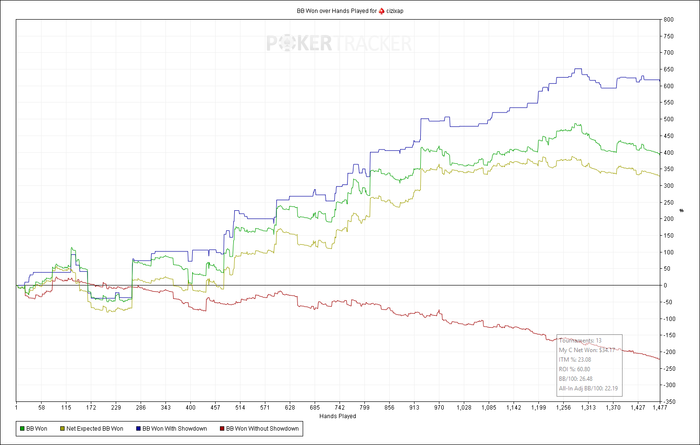The height and width of the screenshot is (445, 700).
Task: Click y-axis tick label 650
Action: click(x=669, y=70)
